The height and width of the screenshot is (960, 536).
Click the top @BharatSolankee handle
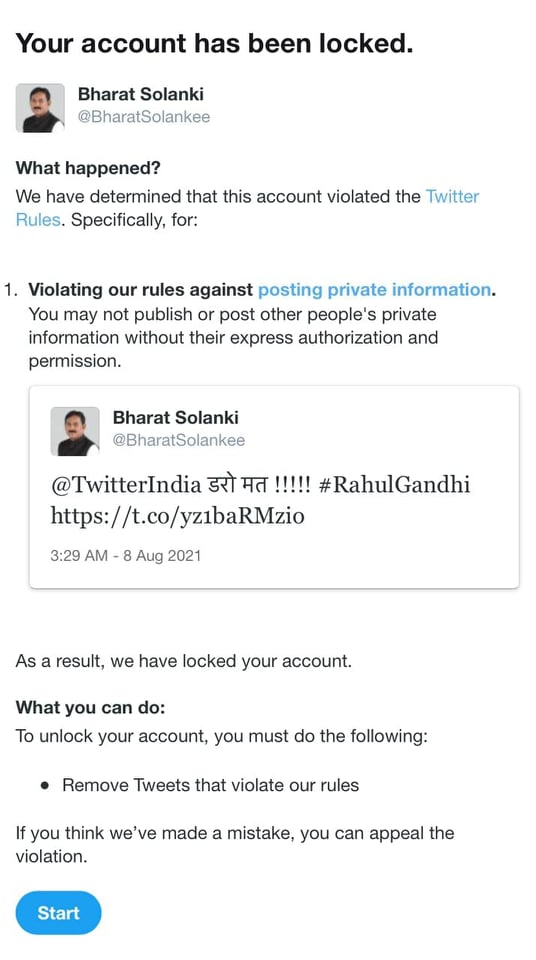(x=143, y=117)
